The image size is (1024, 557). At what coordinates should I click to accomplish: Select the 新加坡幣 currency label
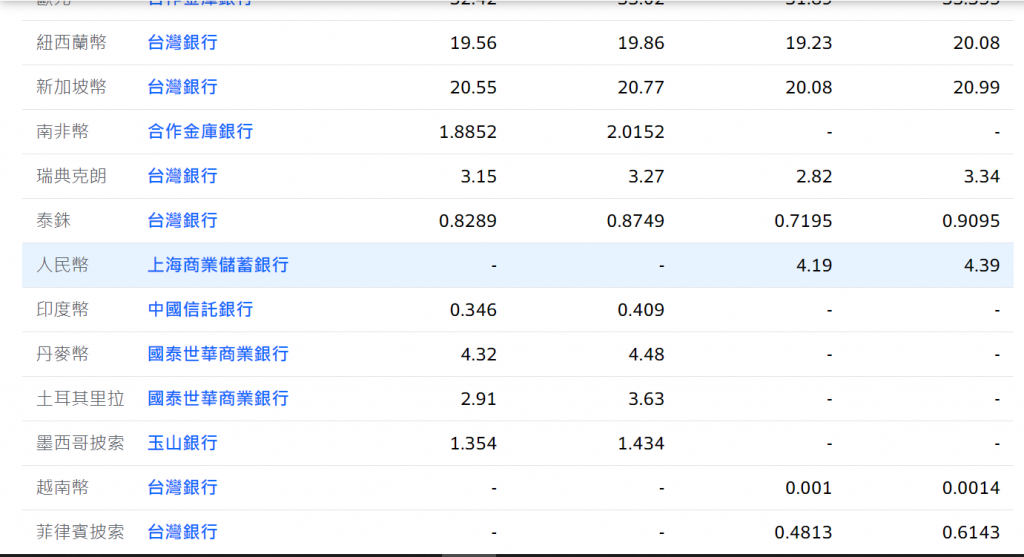coord(71,87)
